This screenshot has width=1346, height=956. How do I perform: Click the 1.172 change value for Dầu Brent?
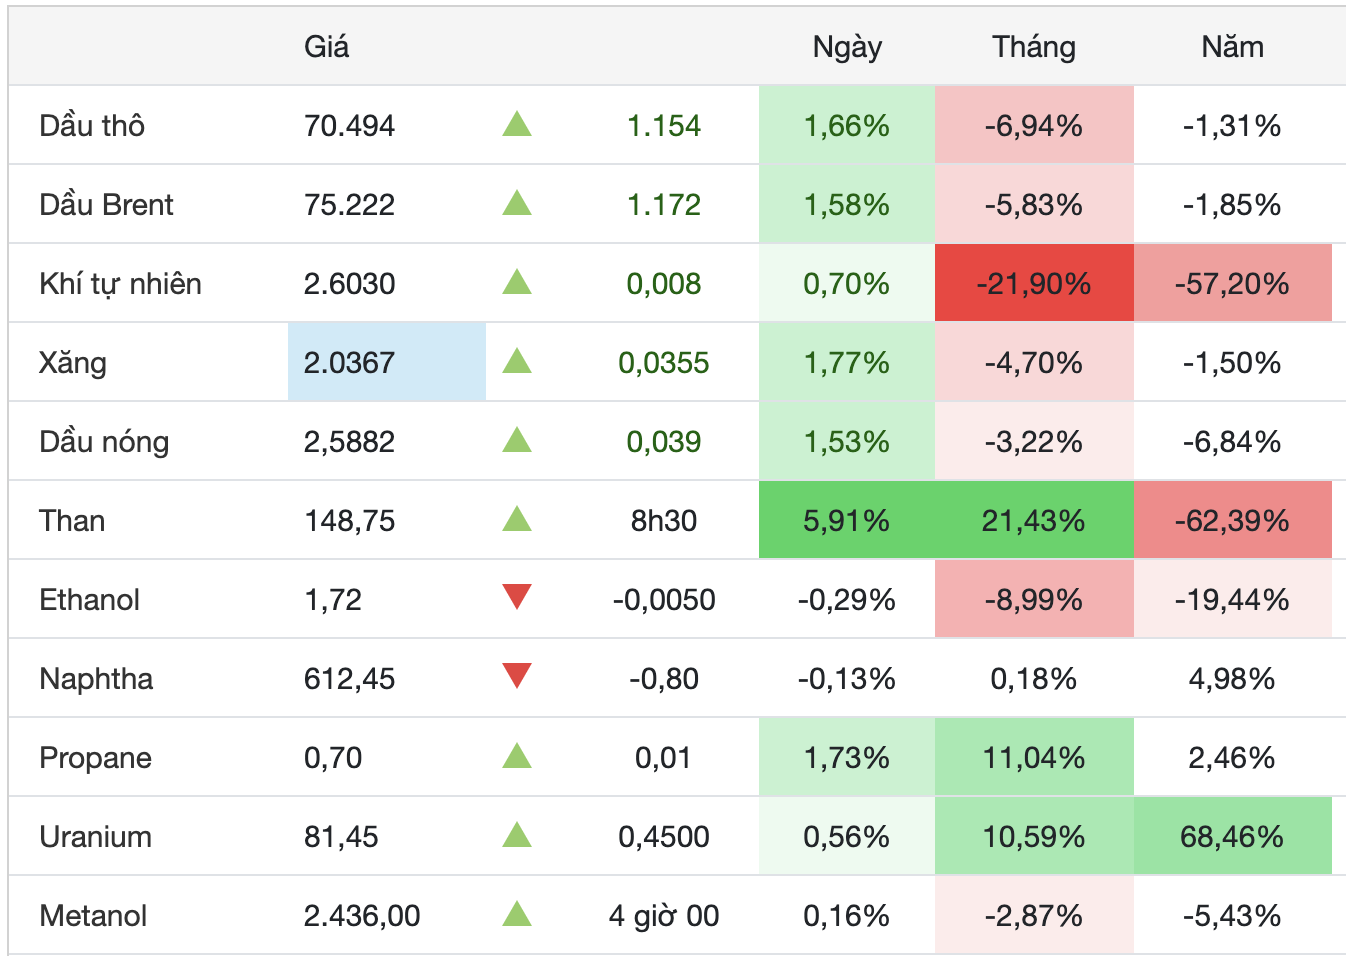(x=664, y=205)
